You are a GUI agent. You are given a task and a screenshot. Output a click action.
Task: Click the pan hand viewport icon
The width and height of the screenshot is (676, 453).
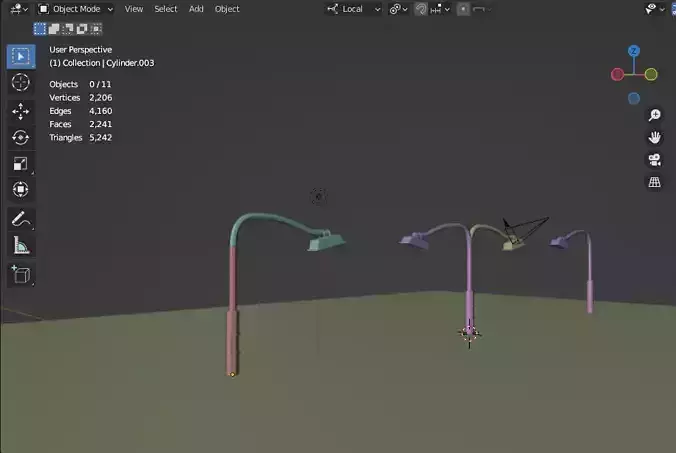654,137
